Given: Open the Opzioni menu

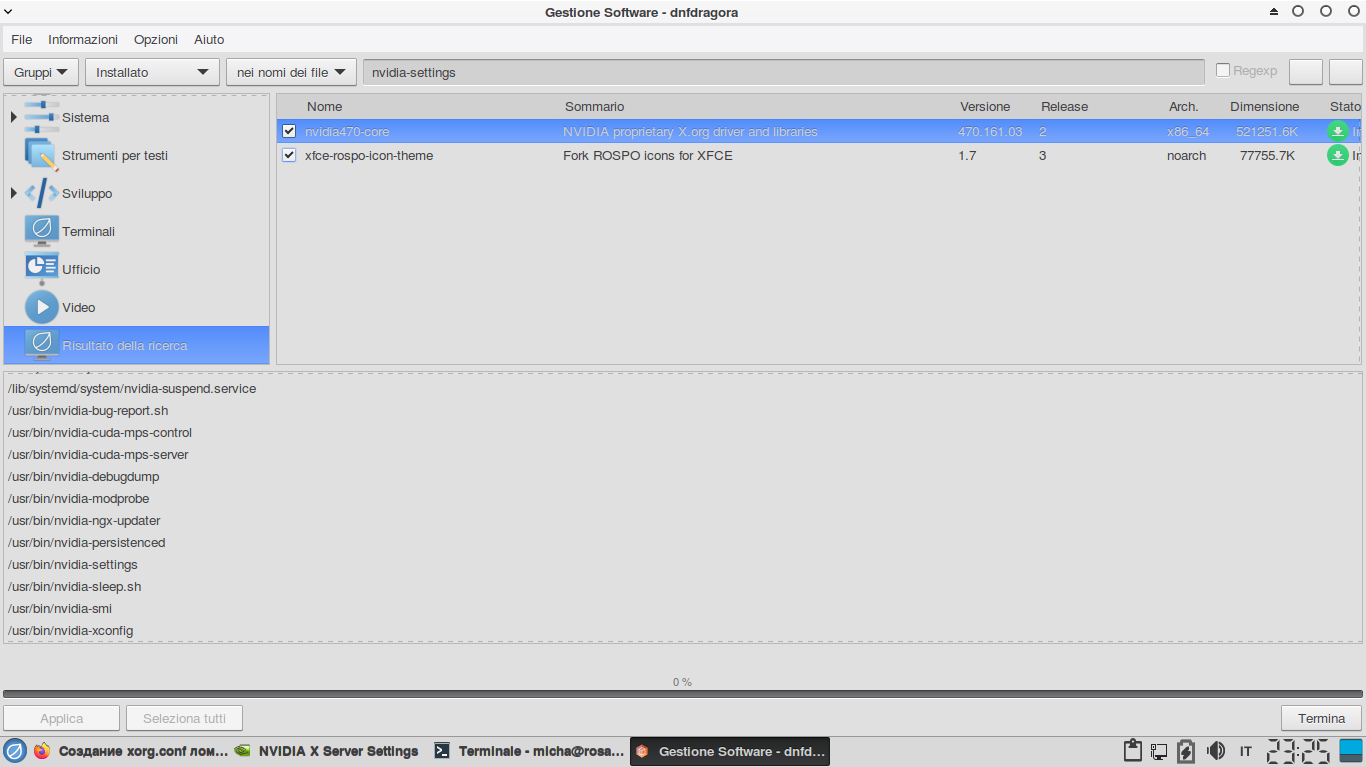Looking at the screenshot, I should tap(156, 39).
